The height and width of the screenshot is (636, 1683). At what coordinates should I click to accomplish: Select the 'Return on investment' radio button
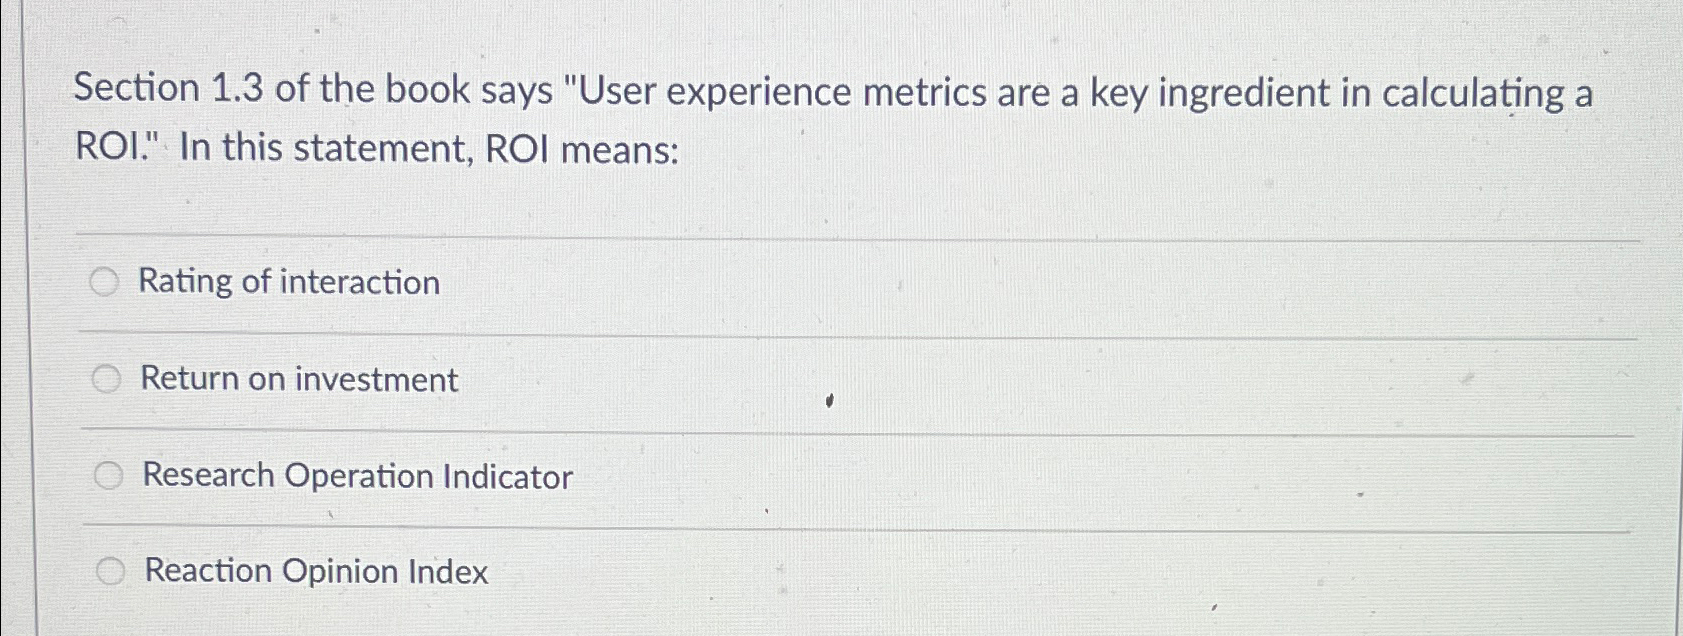coord(106,379)
